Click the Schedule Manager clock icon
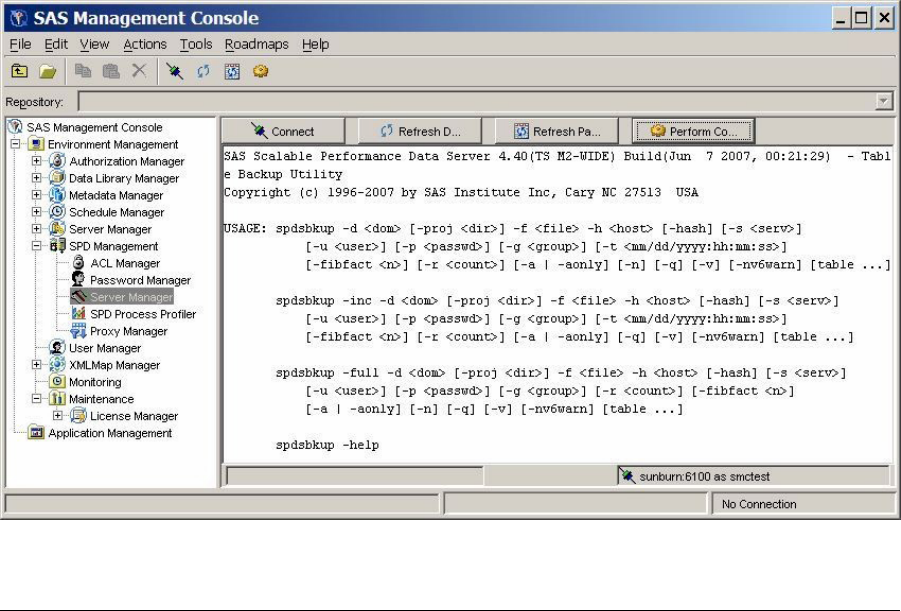Image resolution: width=901 pixels, height=611 pixels. pyautogui.click(x=57, y=212)
